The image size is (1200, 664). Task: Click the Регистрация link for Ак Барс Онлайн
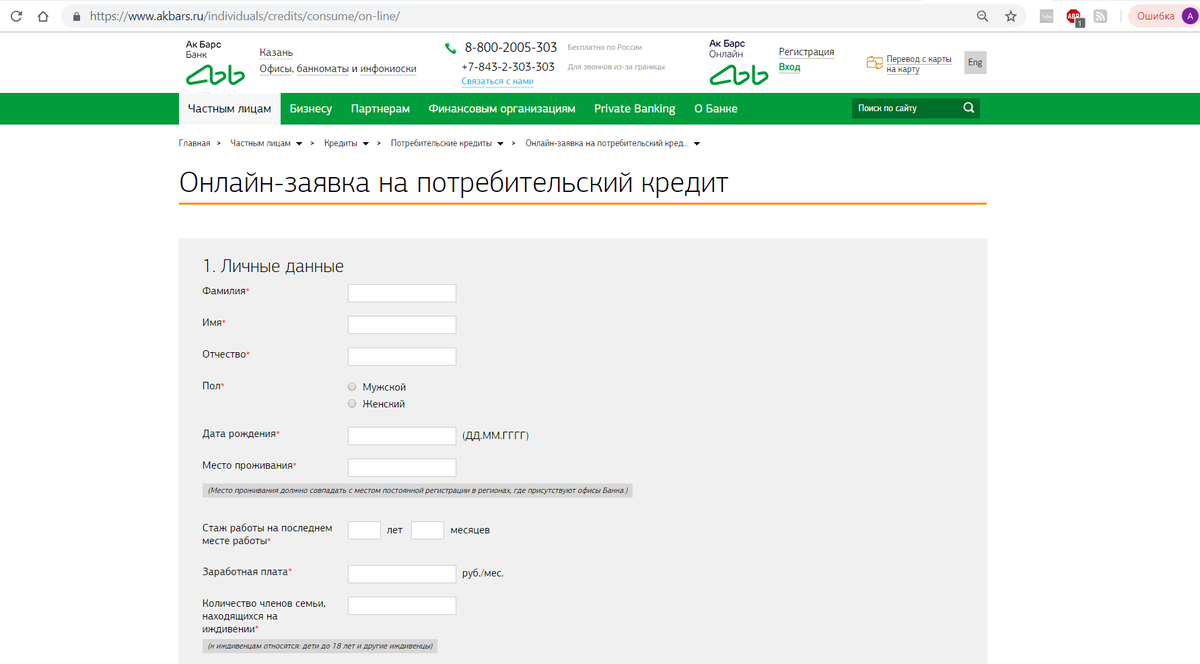[x=806, y=51]
